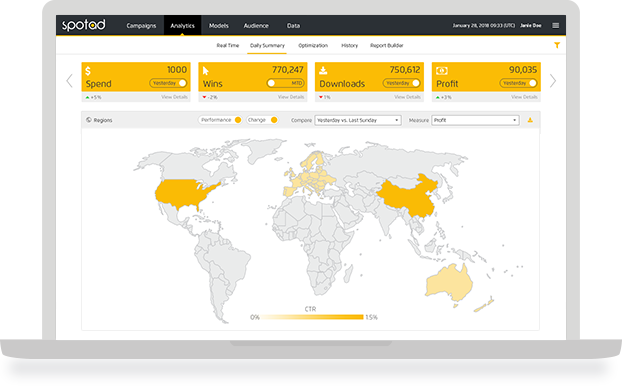Select the Analytics menu
Viewport: 622px width, 386px height.
(x=182, y=26)
